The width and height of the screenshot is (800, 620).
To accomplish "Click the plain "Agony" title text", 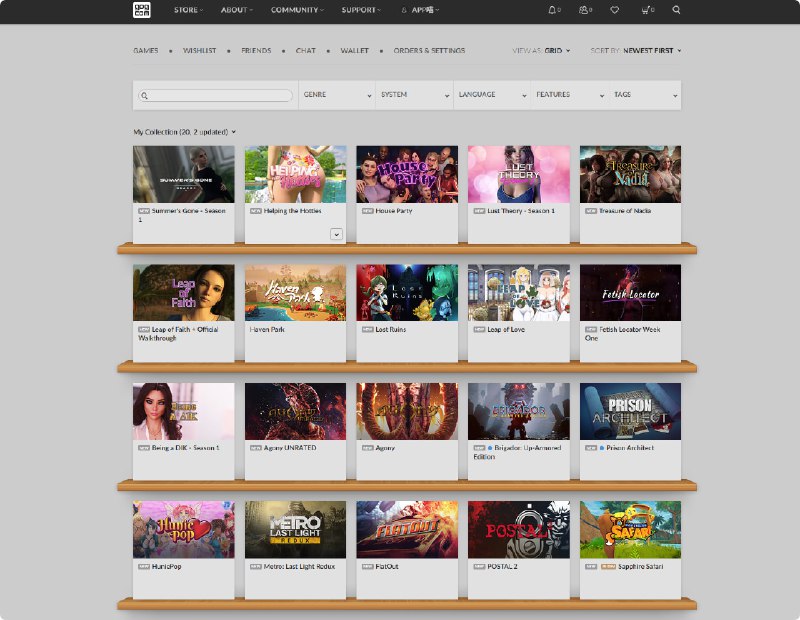I will click(385, 448).
